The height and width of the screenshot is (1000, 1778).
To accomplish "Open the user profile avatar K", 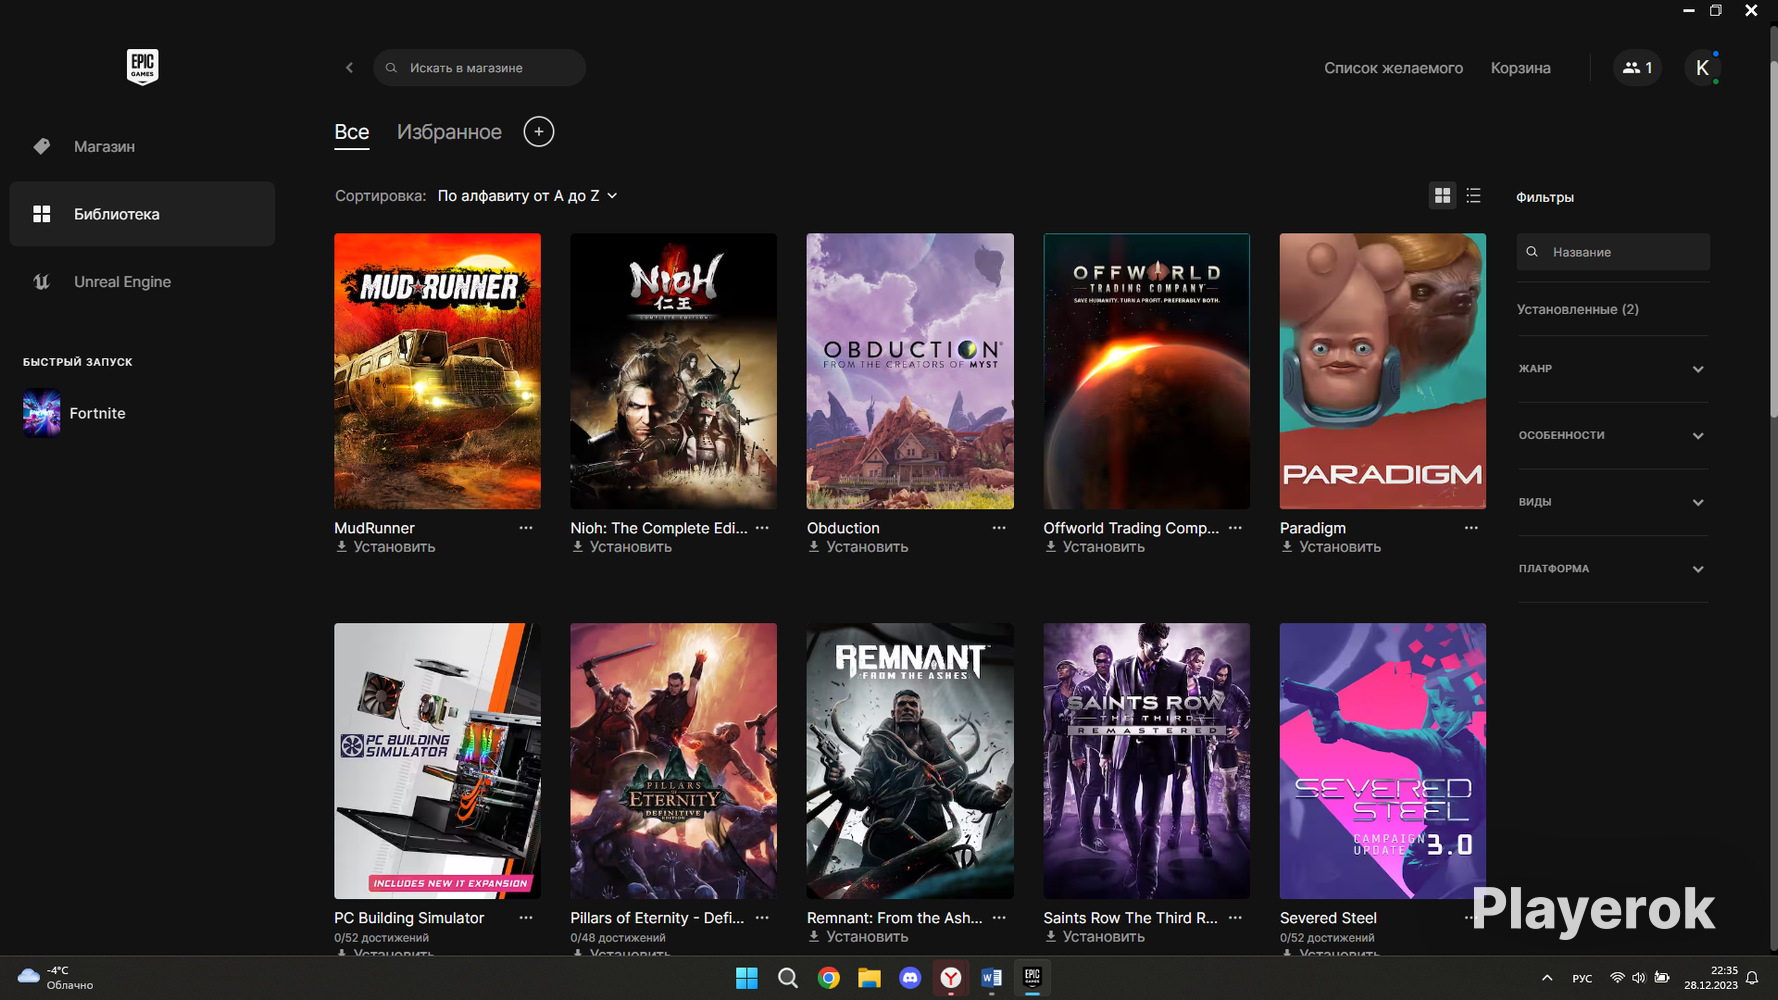I will (x=1702, y=68).
